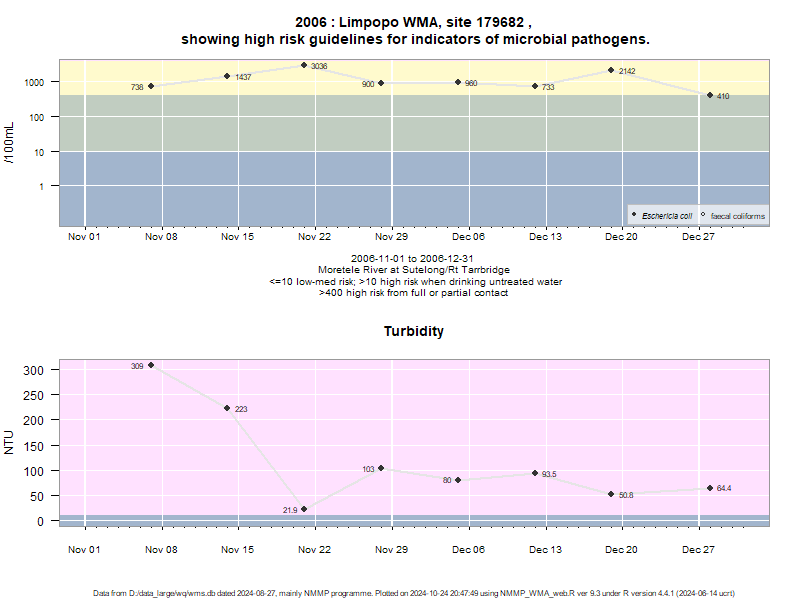Click the Turbidity chart title
The width and height of the screenshot is (800, 600).
[x=414, y=331]
